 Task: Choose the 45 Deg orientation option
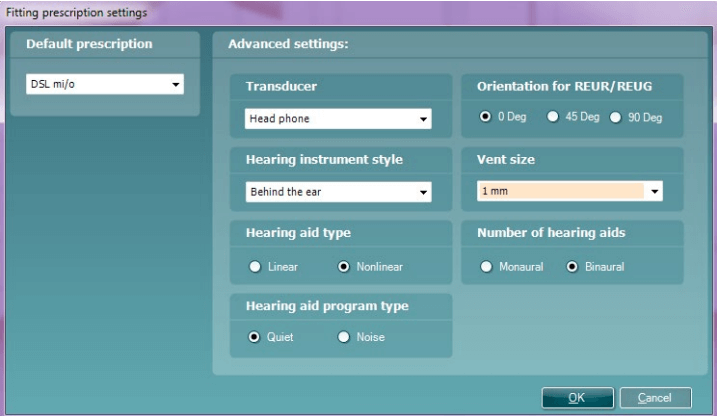click(553, 117)
